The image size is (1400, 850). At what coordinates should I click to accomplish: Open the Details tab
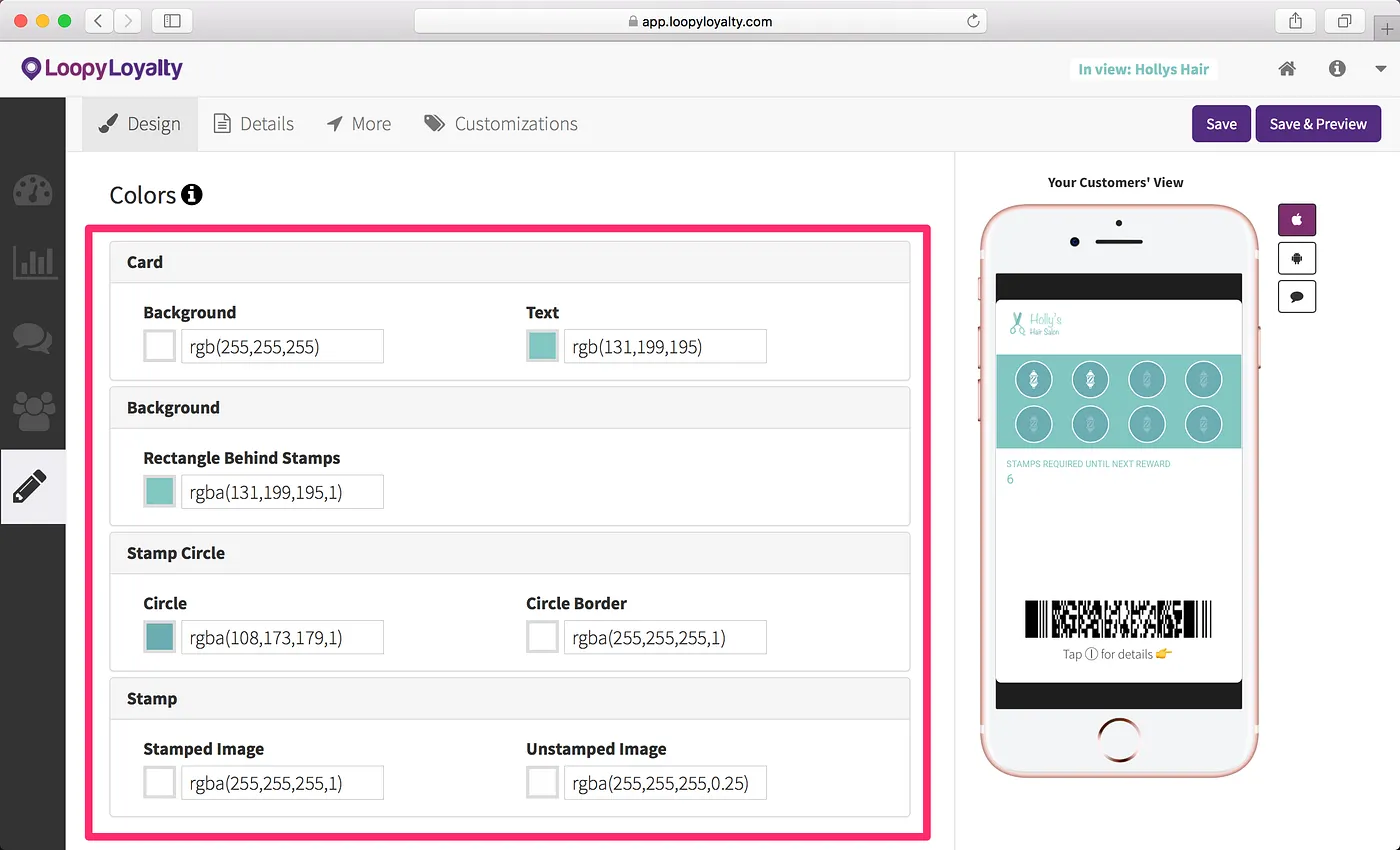pos(254,124)
